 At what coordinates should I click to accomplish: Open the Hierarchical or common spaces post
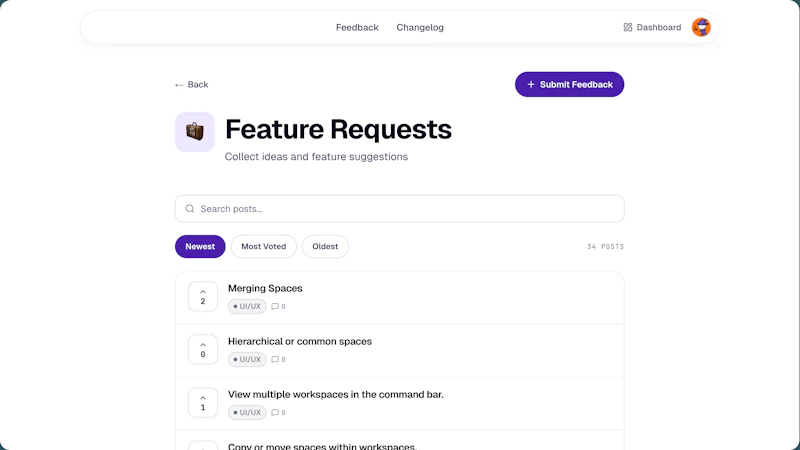pyautogui.click(x=300, y=341)
